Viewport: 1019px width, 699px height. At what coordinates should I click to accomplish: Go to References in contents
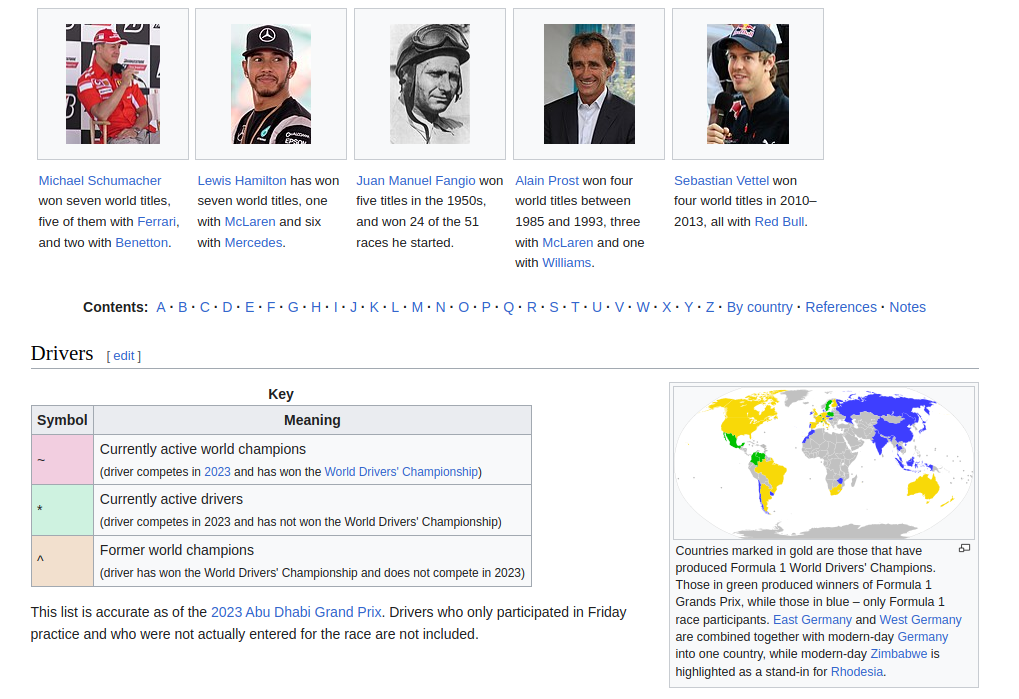(841, 307)
